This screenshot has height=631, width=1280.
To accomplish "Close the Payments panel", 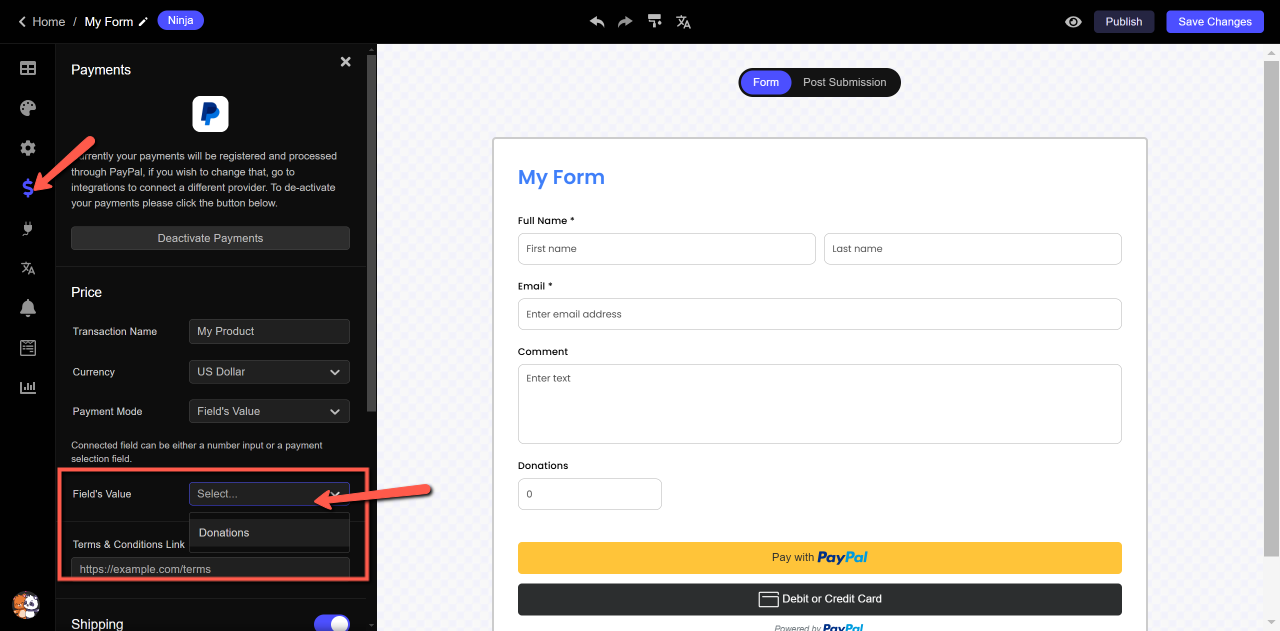I will point(345,62).
